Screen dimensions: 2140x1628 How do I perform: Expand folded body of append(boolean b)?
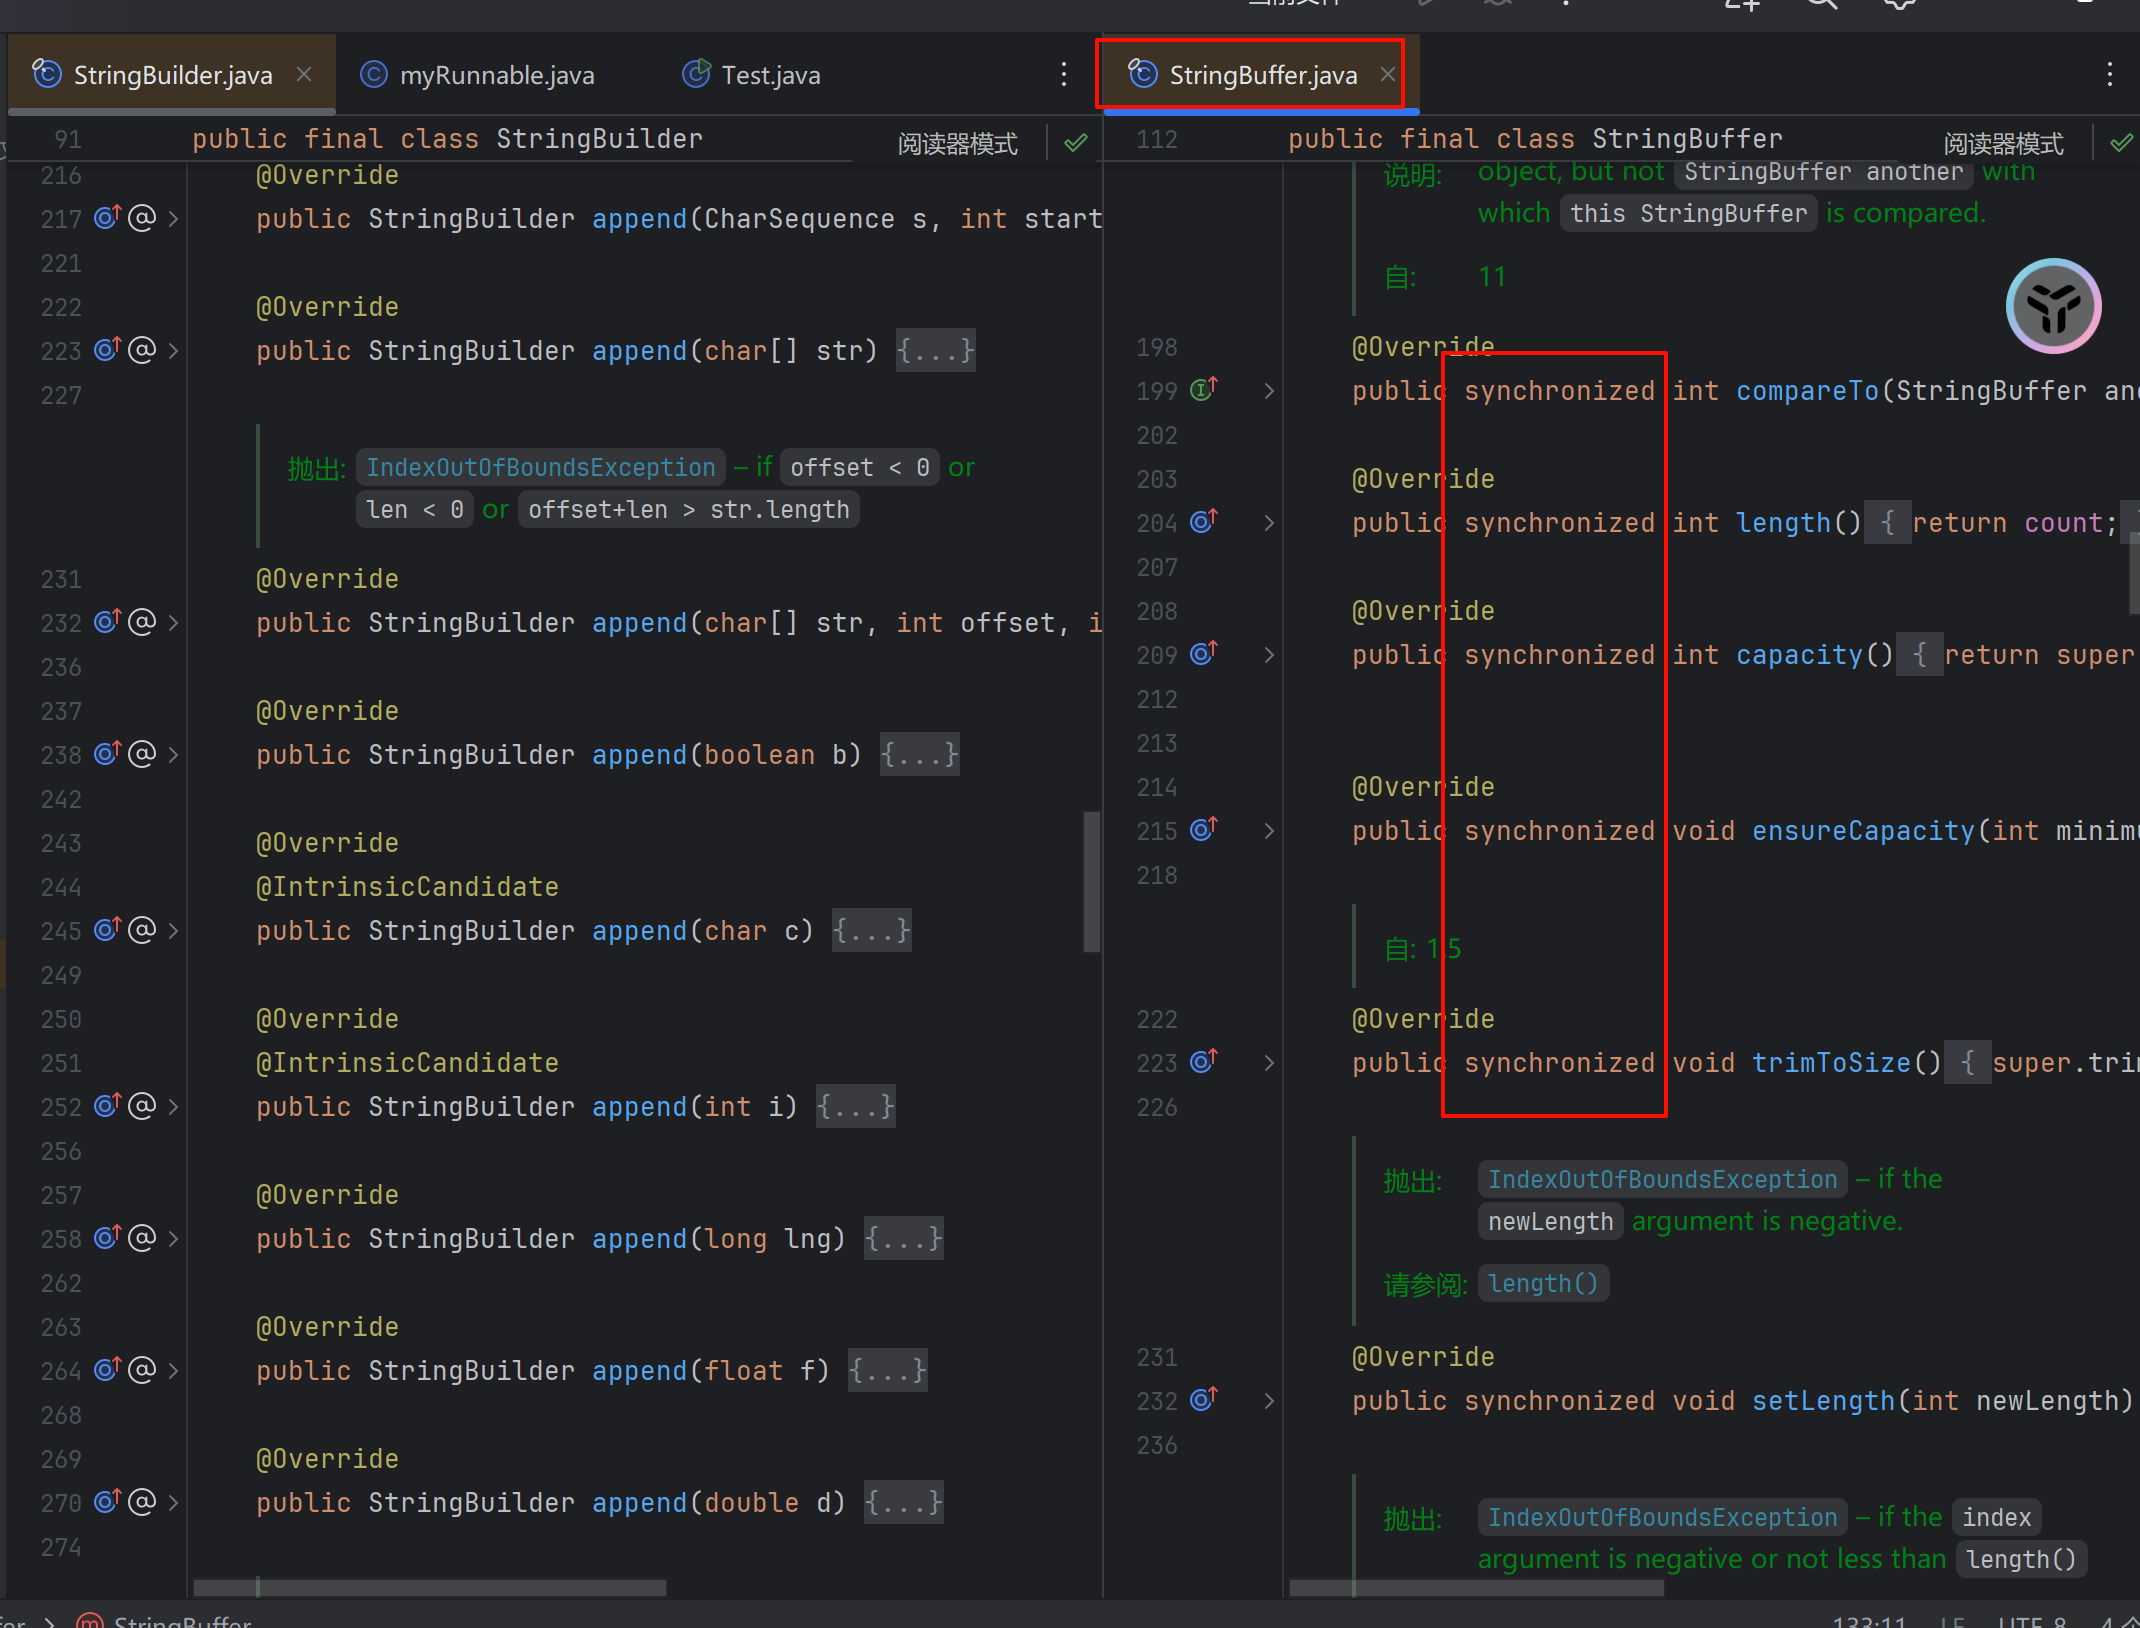point(919,754)
